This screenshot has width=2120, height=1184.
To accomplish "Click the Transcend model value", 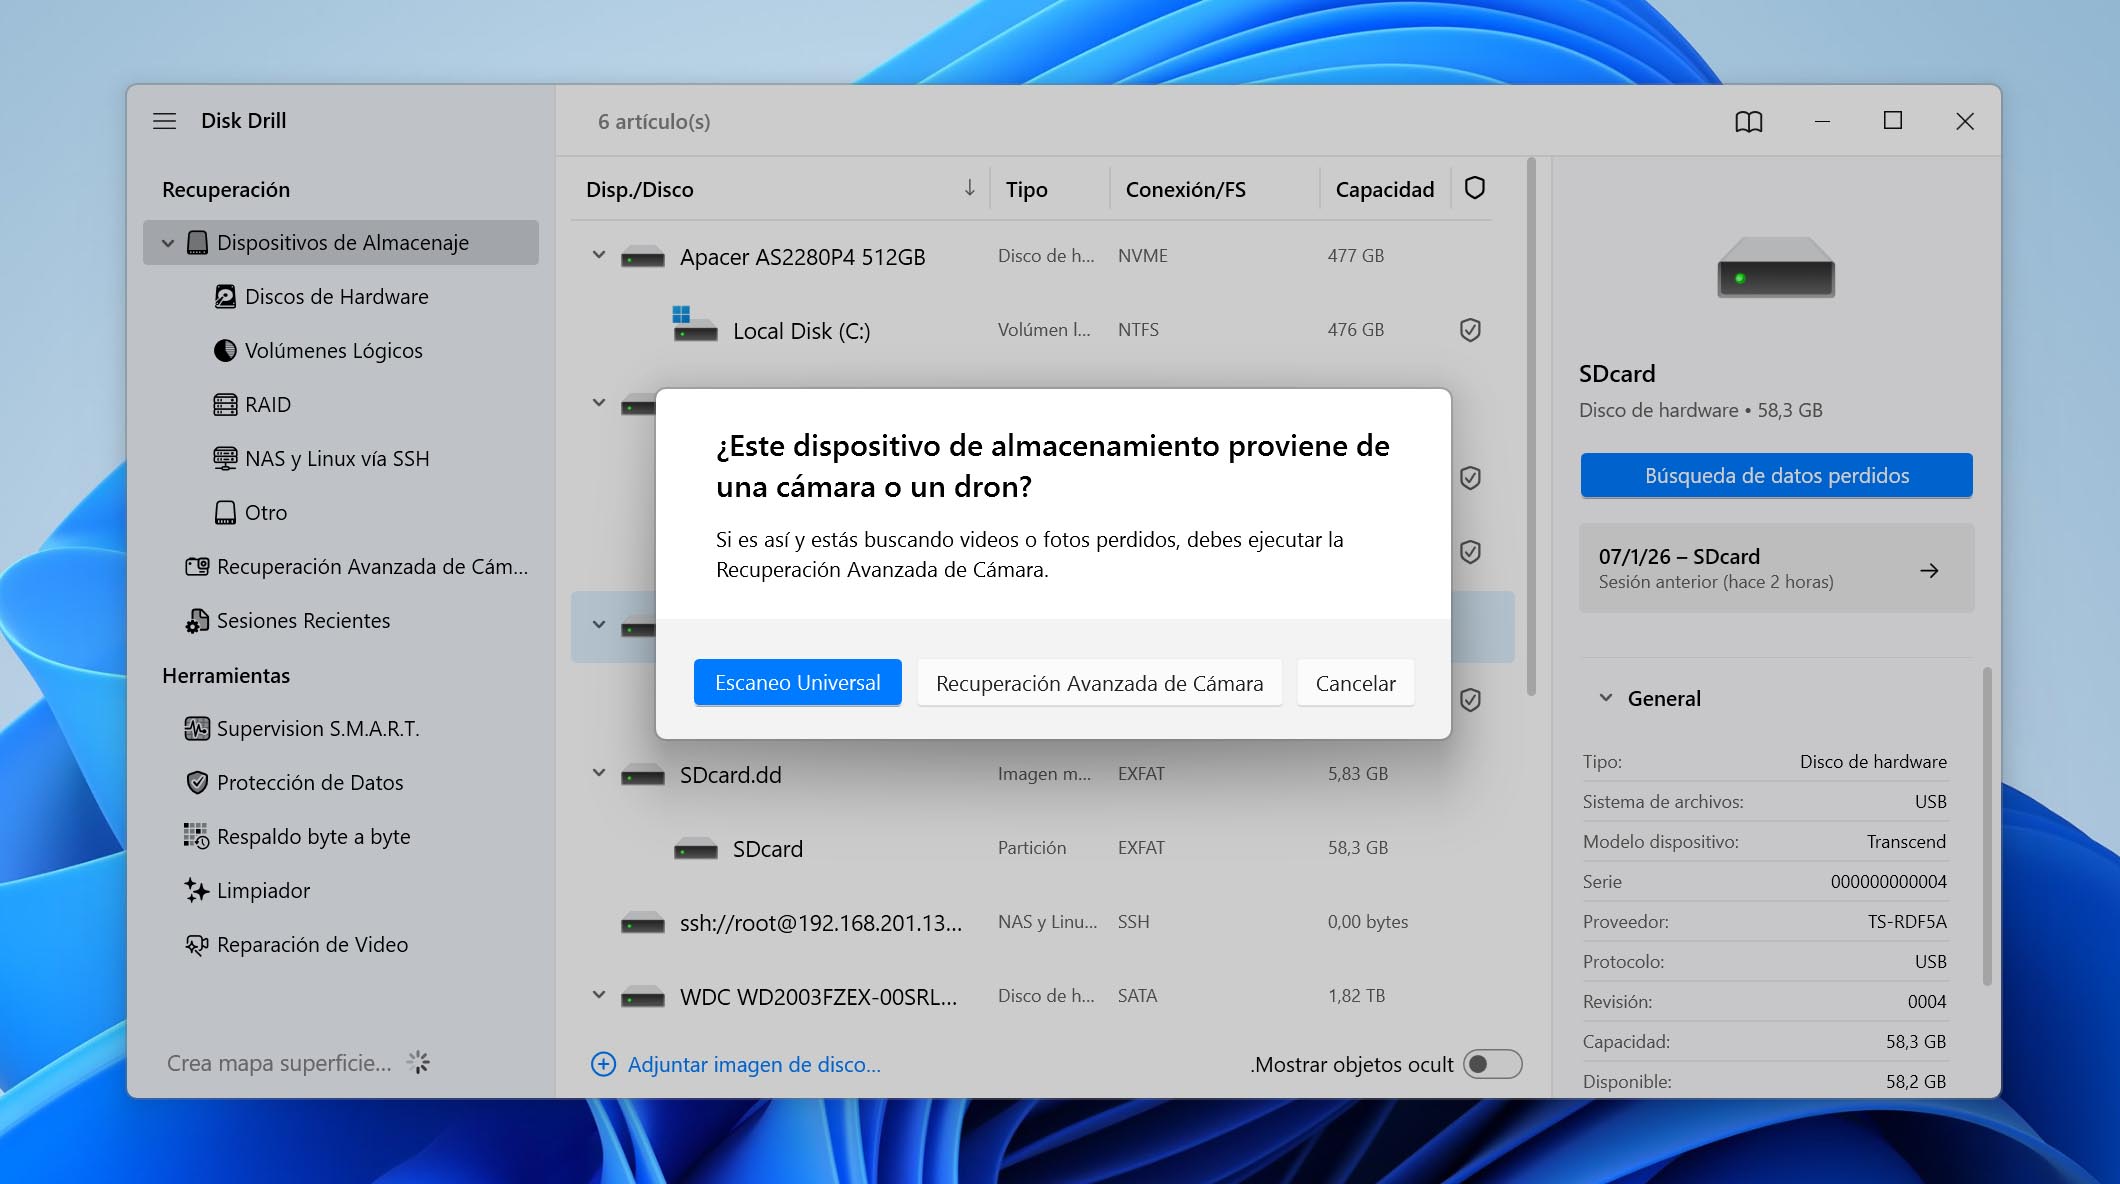I will tap(1906, 842).
